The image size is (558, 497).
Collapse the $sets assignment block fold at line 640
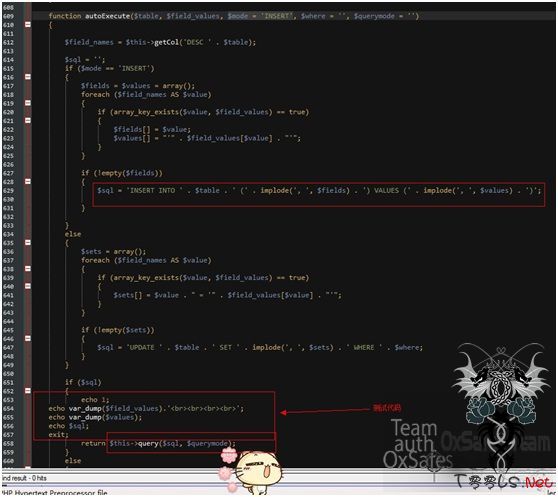(28, 286)
